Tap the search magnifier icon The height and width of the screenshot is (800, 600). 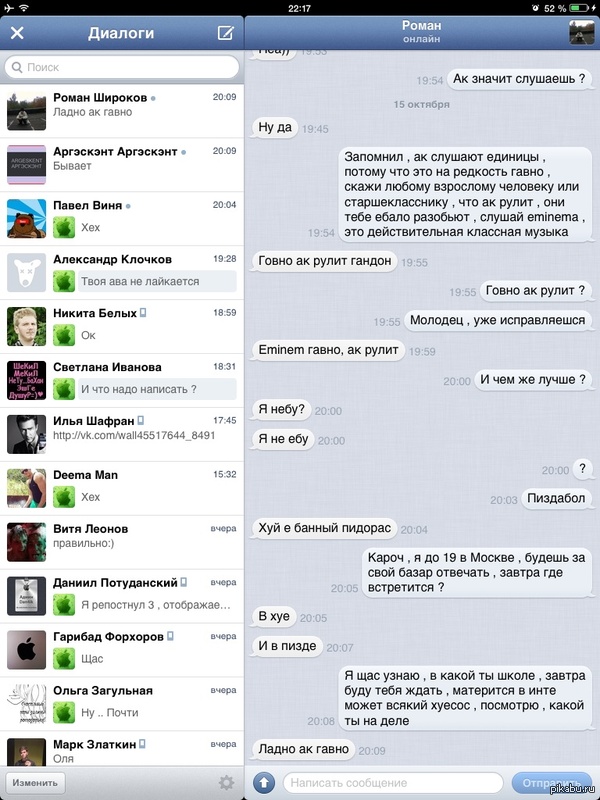17,67
